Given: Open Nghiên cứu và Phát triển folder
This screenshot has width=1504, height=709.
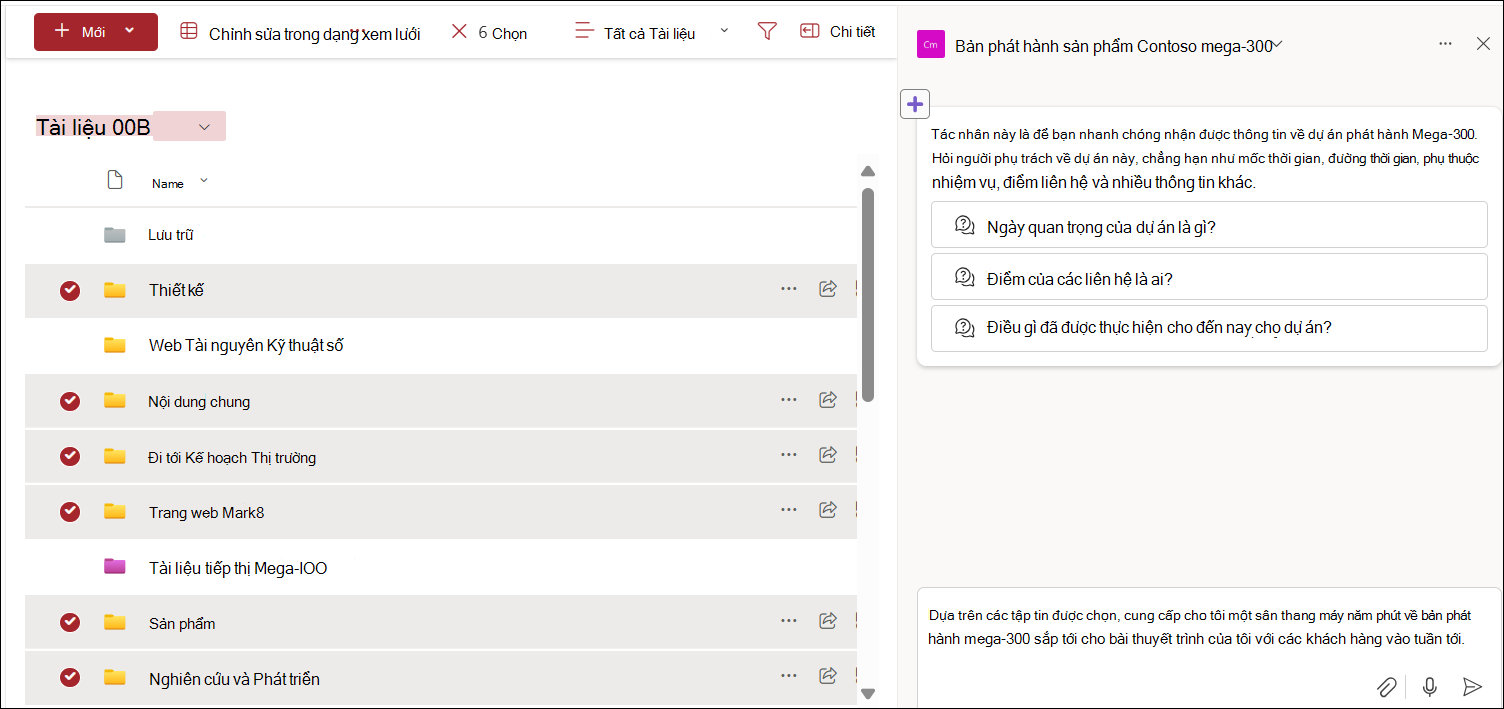Looking at the screenshot, I should [234, 679].
